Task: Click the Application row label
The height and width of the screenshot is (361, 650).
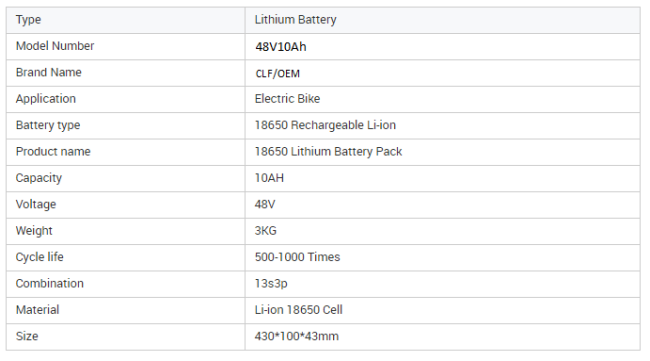Action: point(46,99)
